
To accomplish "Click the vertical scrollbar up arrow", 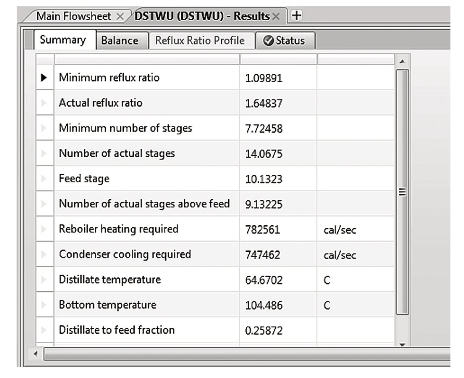I will (x=402, y=61).
